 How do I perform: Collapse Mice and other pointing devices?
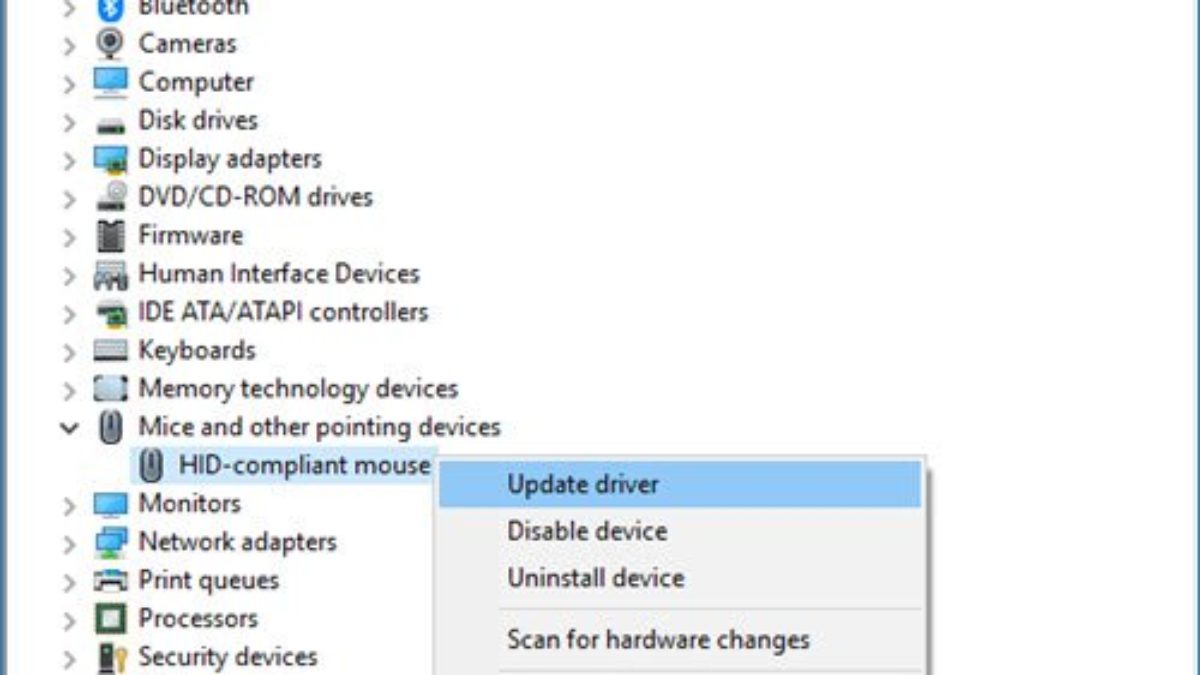click(x=69, y=428)
